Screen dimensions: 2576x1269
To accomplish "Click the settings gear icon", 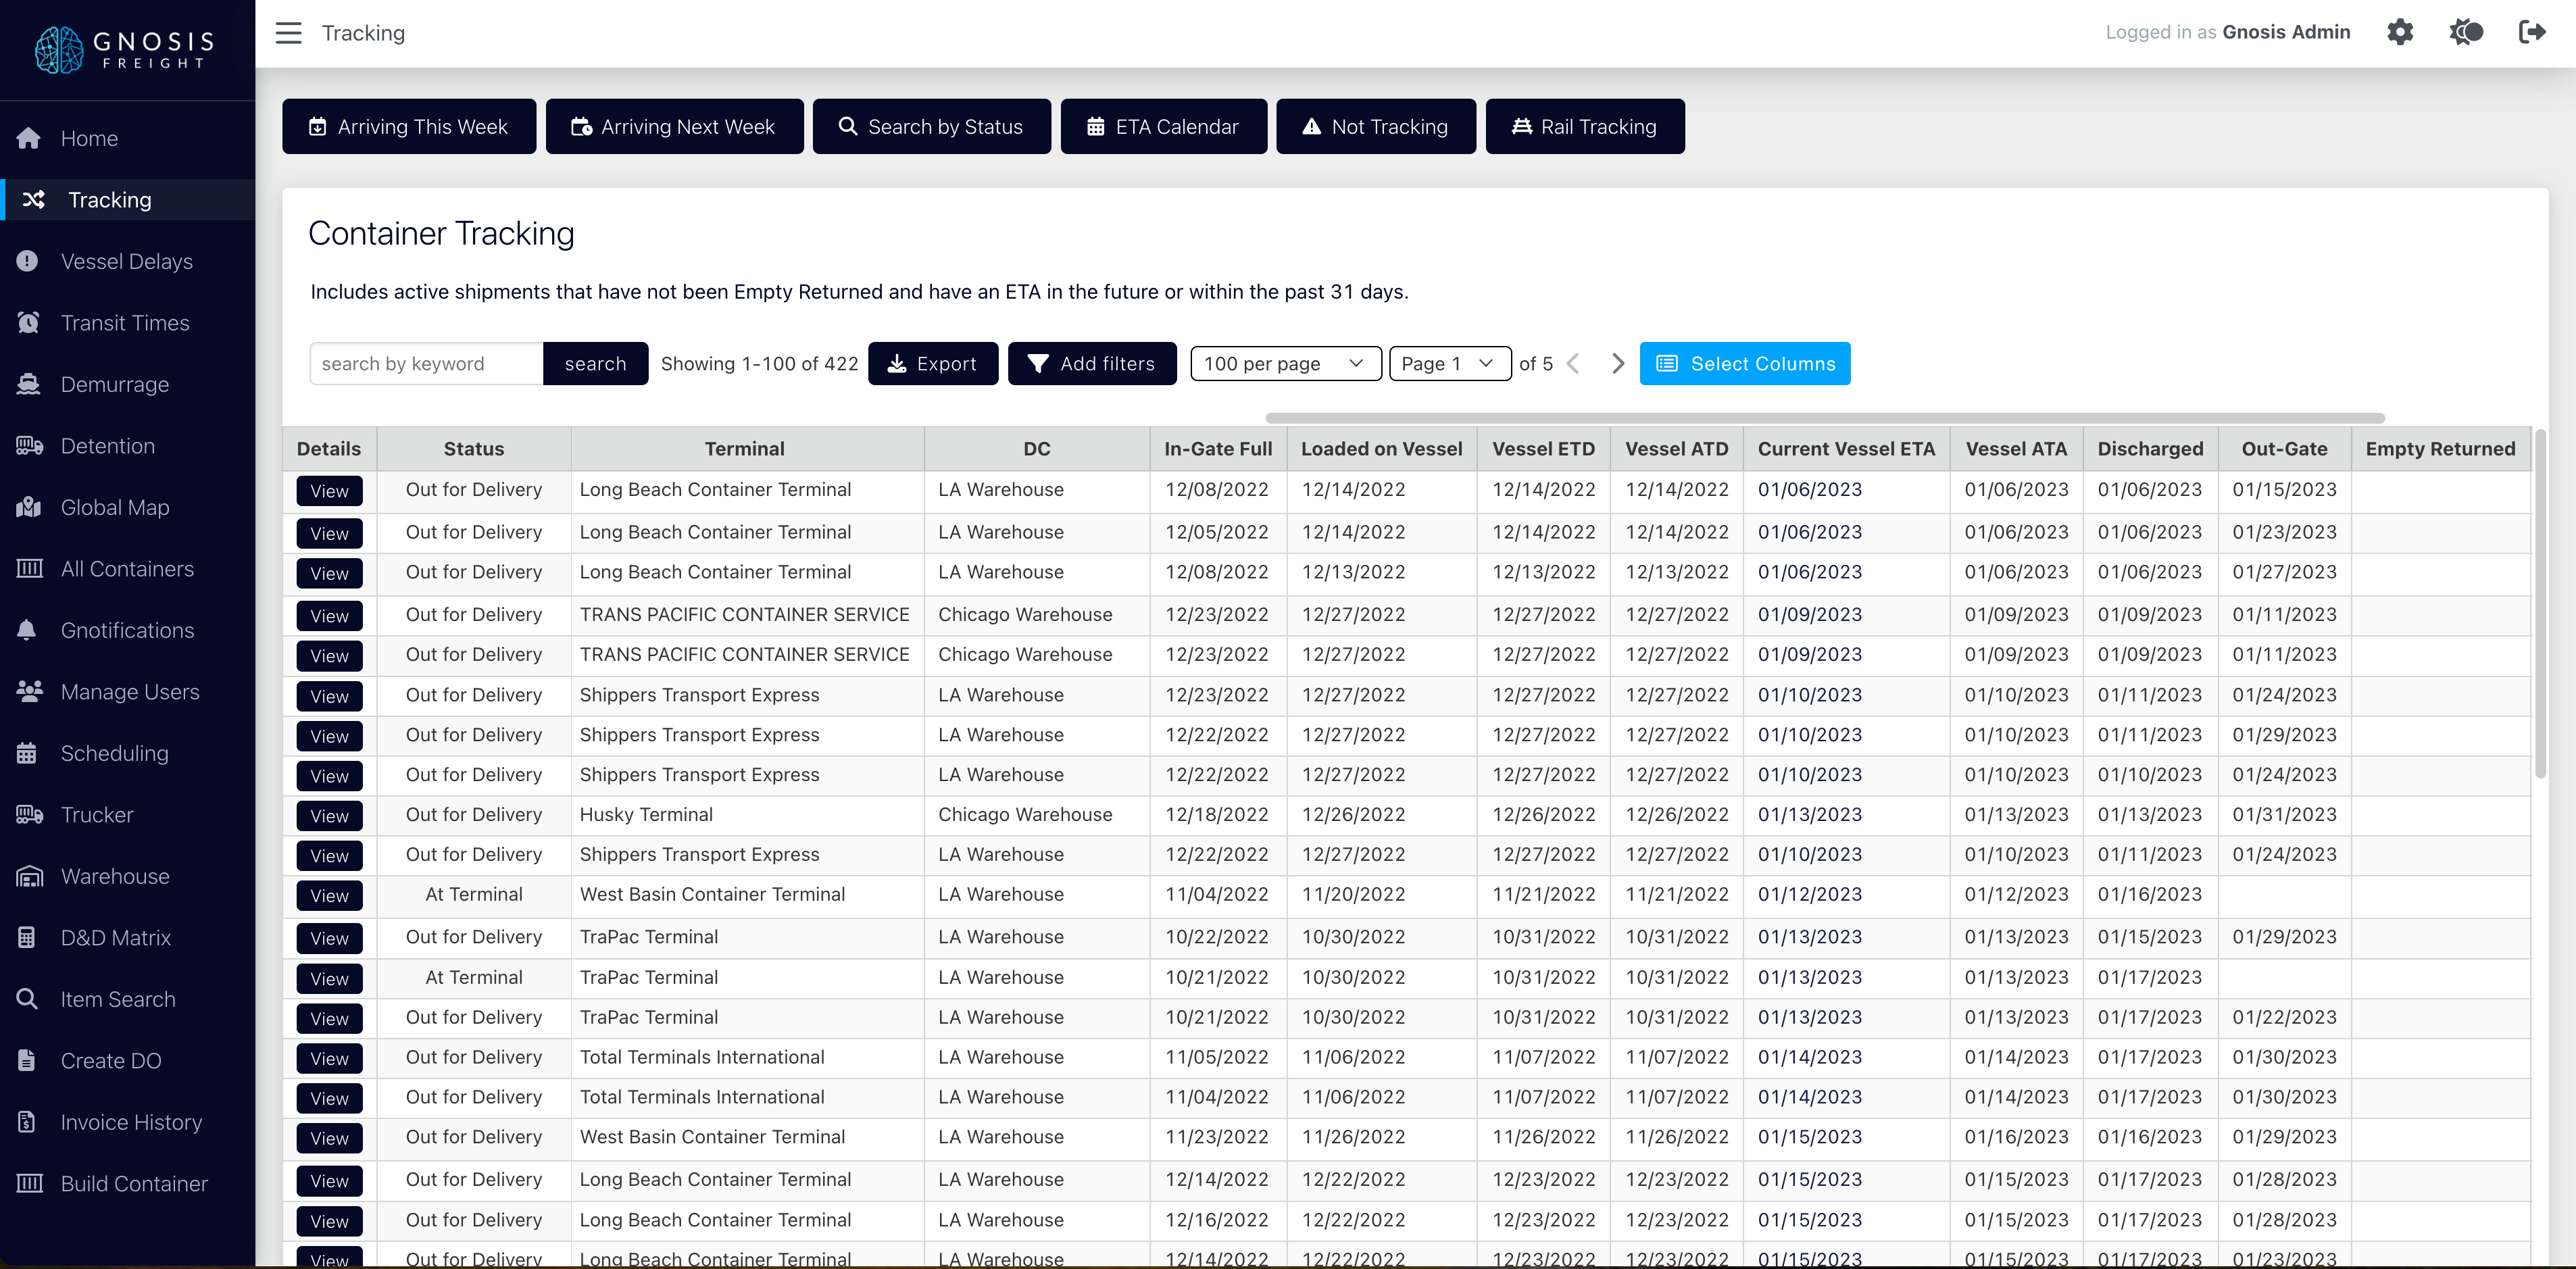I will (2399, 32).
